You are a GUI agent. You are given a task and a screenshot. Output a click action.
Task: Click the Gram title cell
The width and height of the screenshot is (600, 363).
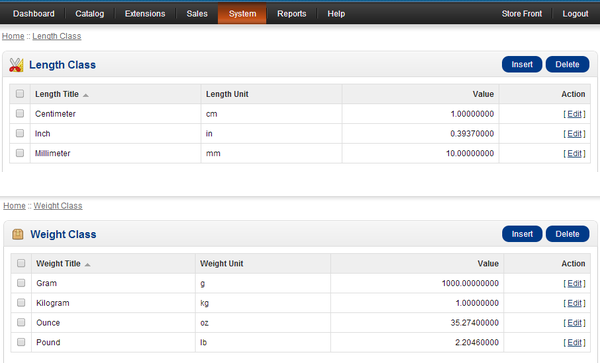click(113, 283)
